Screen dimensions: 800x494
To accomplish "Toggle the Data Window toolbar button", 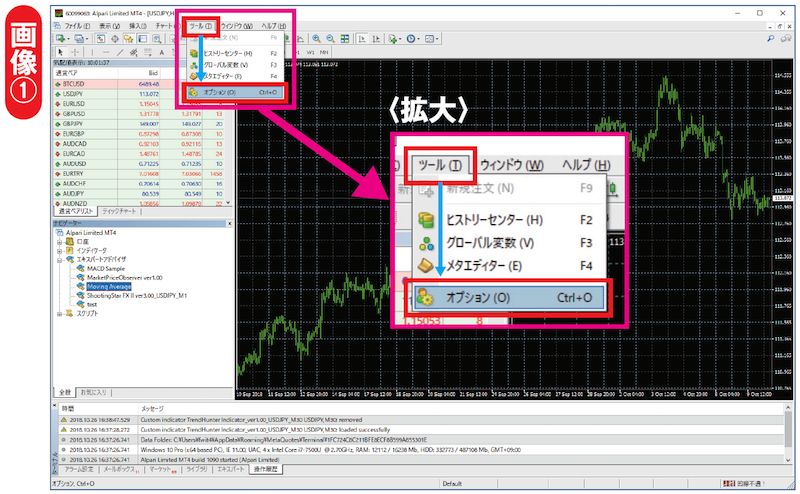I will 115,38.
